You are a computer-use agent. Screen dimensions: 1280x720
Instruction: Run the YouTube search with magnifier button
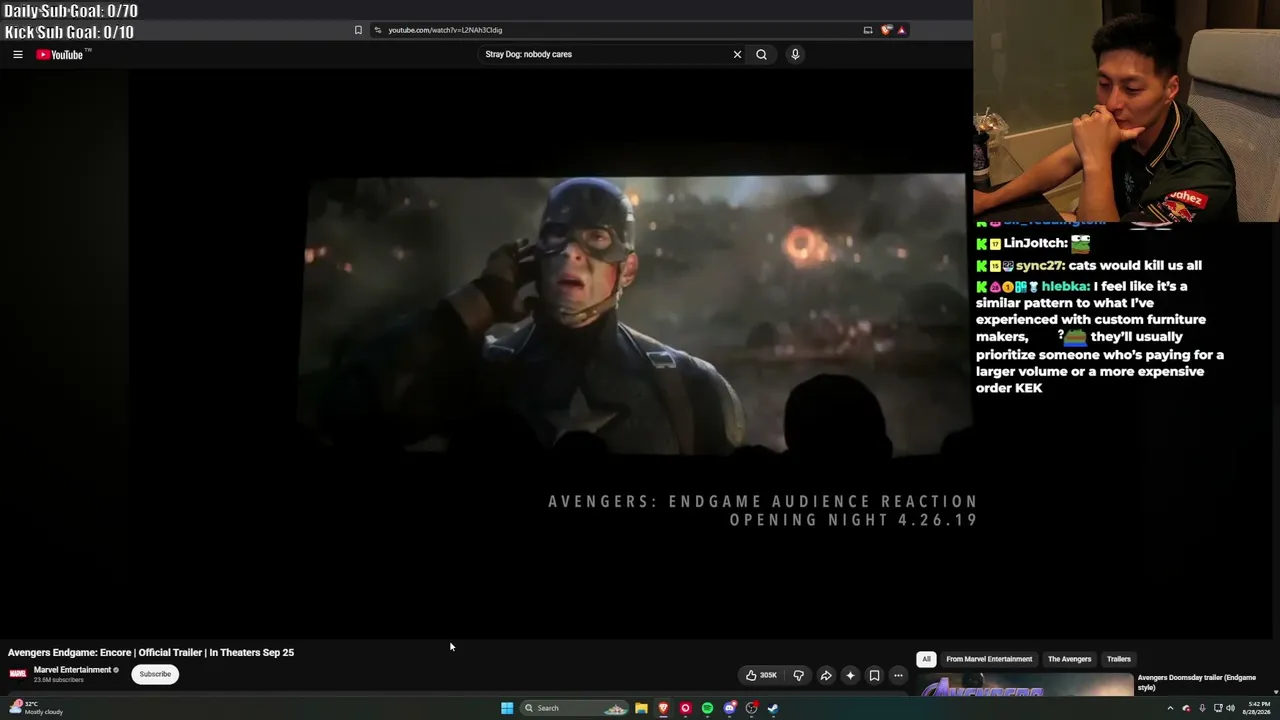point(761,54)
